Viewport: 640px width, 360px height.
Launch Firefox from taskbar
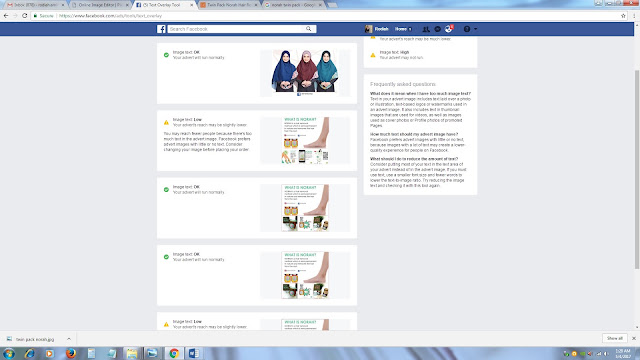[70, 353]
